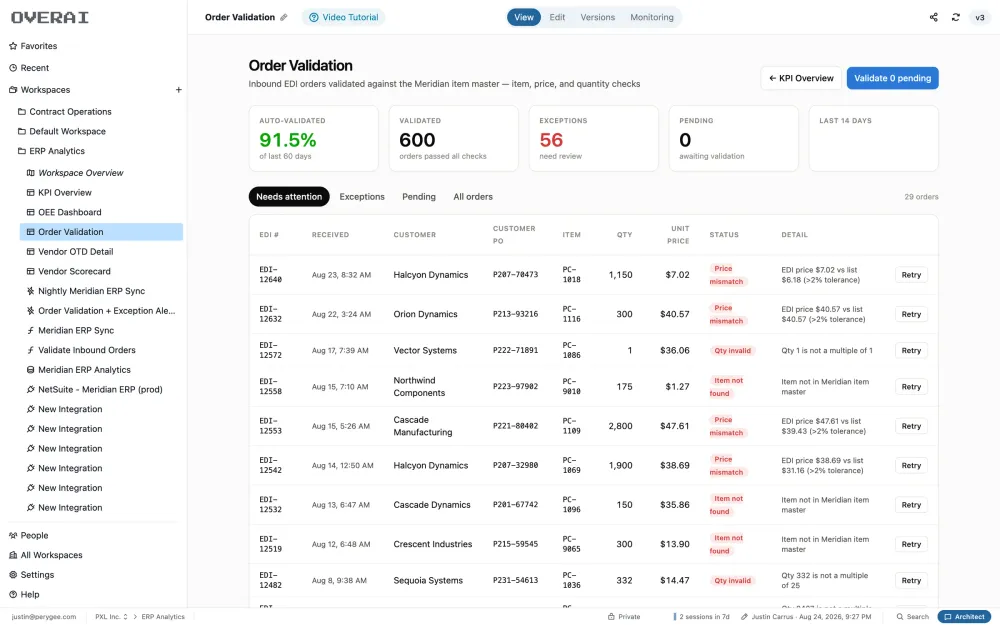Viewport: 1000px width, 625px height.
Task: Go back via the KPI Overview button
Action: click(801, 78)
